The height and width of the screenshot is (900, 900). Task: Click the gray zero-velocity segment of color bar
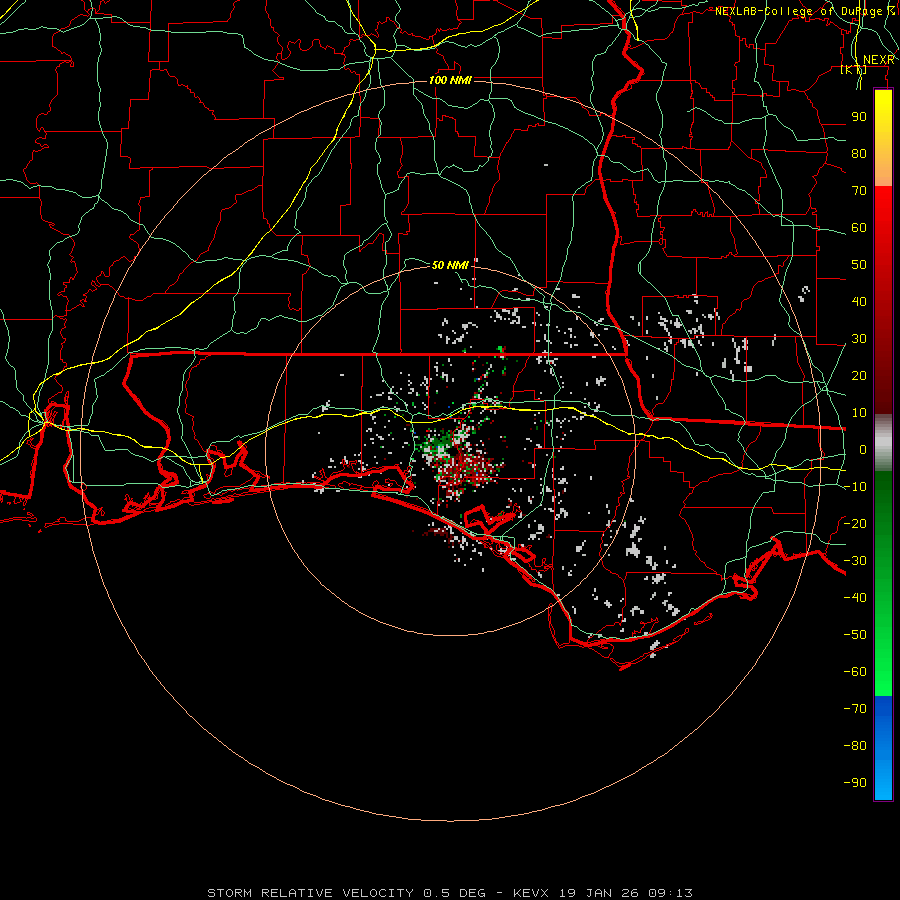[x=883, y=443]
